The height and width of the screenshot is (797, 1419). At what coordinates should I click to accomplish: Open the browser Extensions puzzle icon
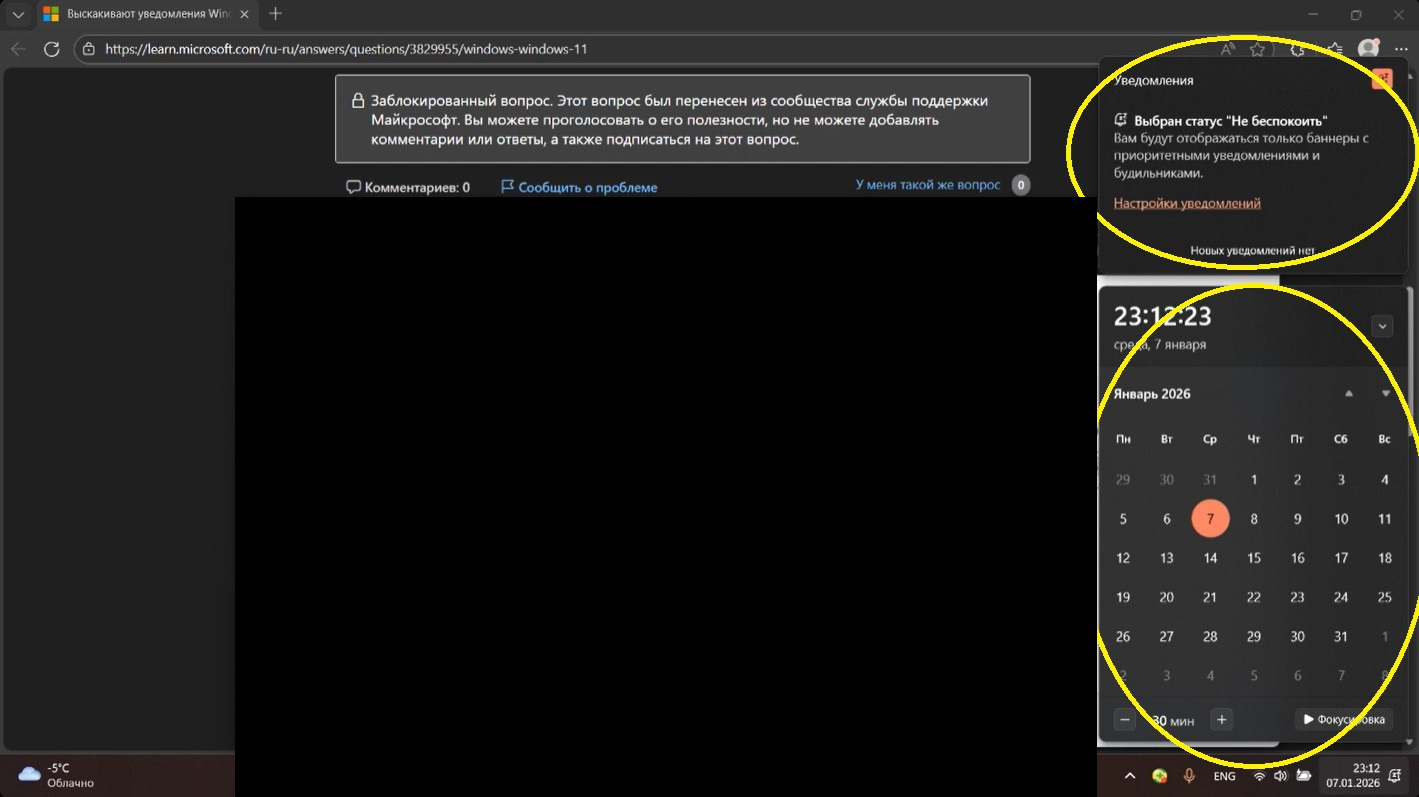pyautogui.click(x=1298, y=48)
